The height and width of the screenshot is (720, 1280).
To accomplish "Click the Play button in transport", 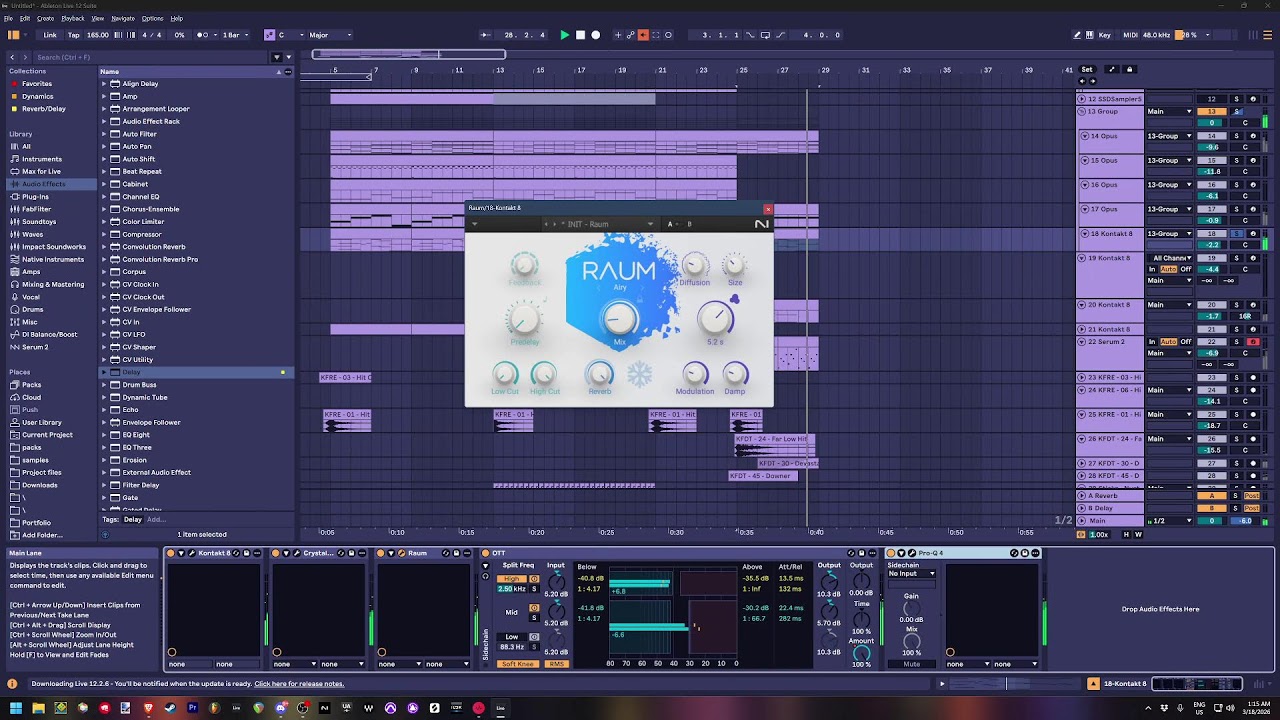I will click(565, 35).
